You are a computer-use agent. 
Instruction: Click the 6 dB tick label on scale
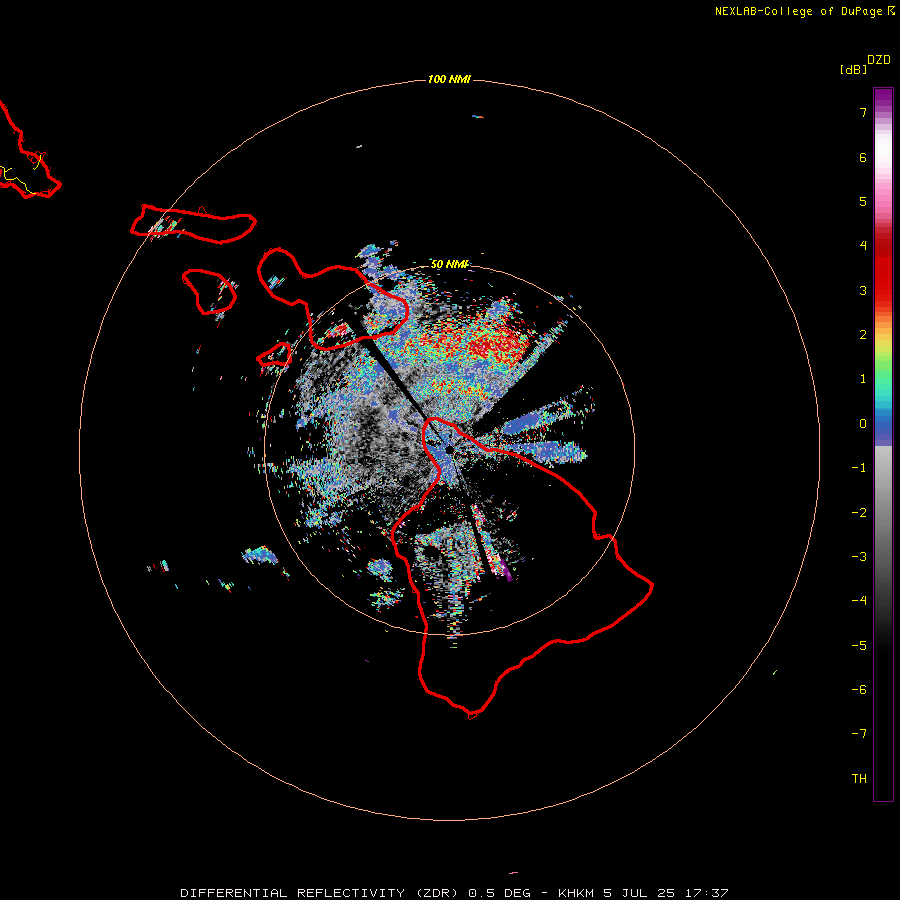coord(863,157)
